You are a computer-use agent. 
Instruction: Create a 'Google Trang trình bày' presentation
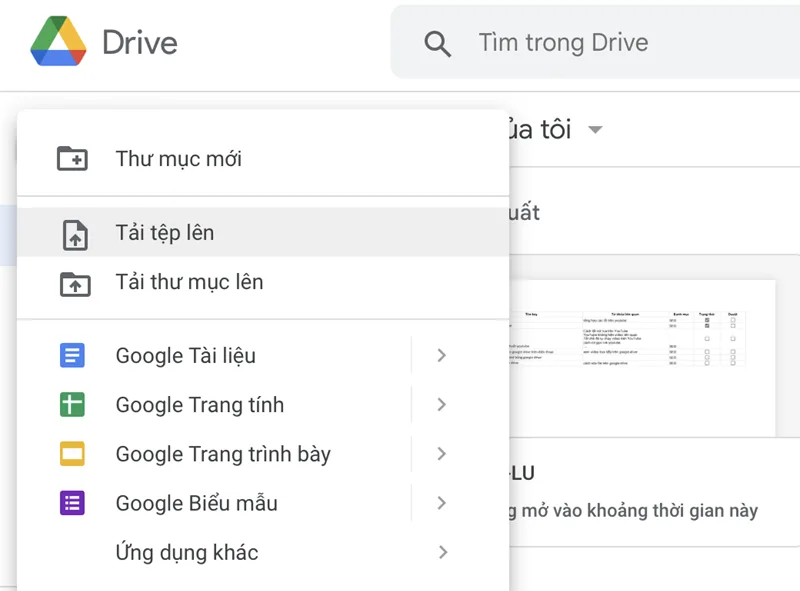pyautogui.click(x=214, y=454)
